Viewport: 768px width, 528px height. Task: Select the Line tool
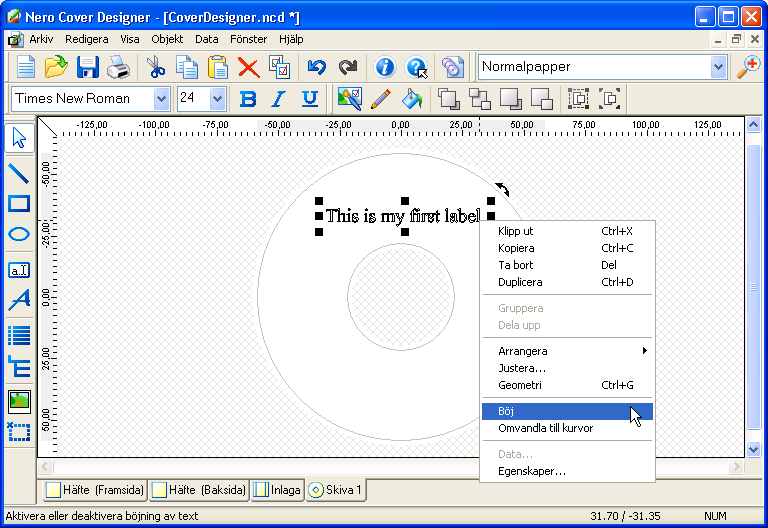pos(19,173)
